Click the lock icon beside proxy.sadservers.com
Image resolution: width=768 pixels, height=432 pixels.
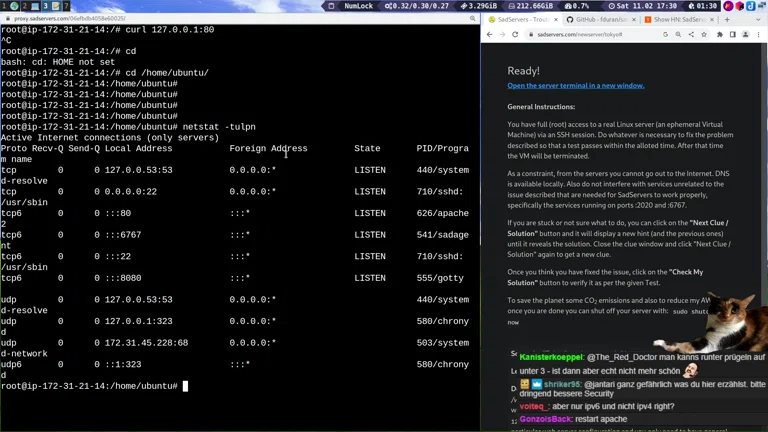click(x=8, y=19)
